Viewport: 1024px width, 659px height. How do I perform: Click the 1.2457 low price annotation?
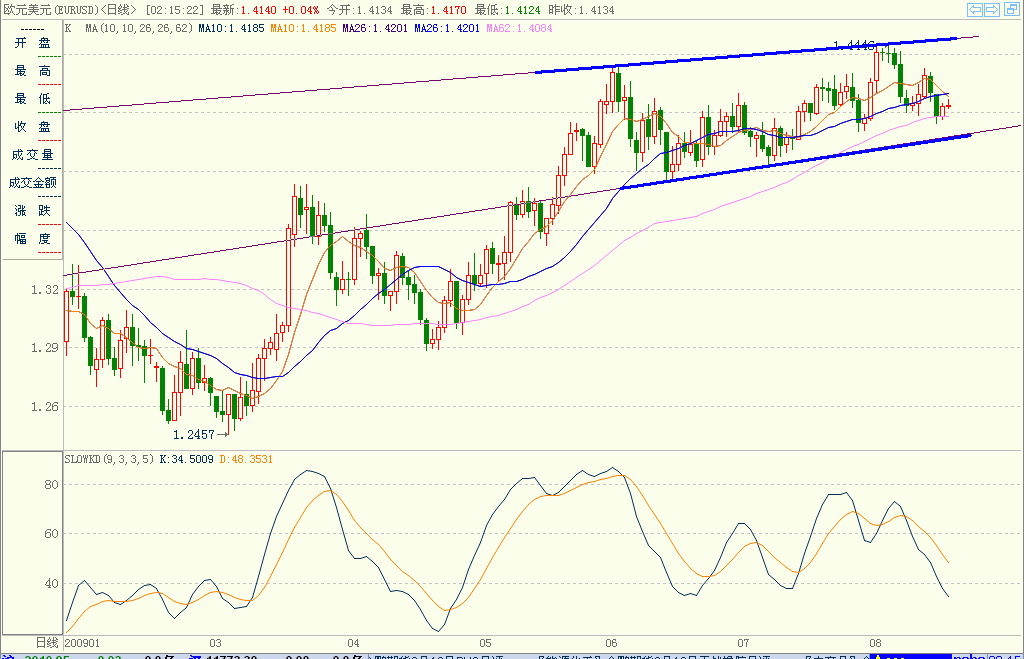point(193,435)
